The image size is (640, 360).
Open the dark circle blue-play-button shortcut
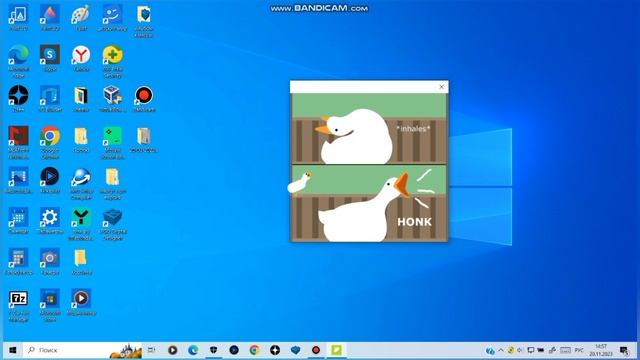(x=50, y=180)
